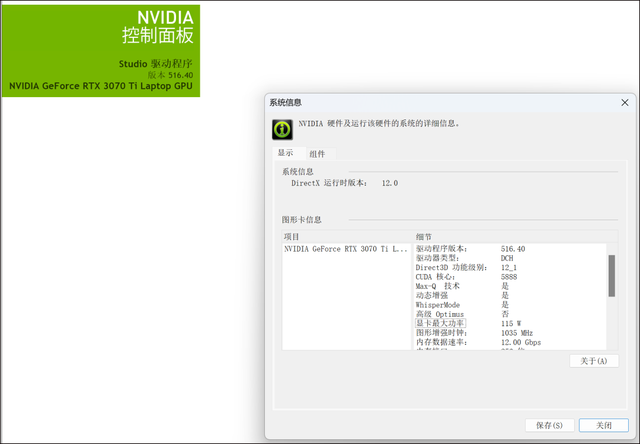The image size is (640, 444).
Task: Click the 版本 516.40 banner text
Action: tap(170, 75)
